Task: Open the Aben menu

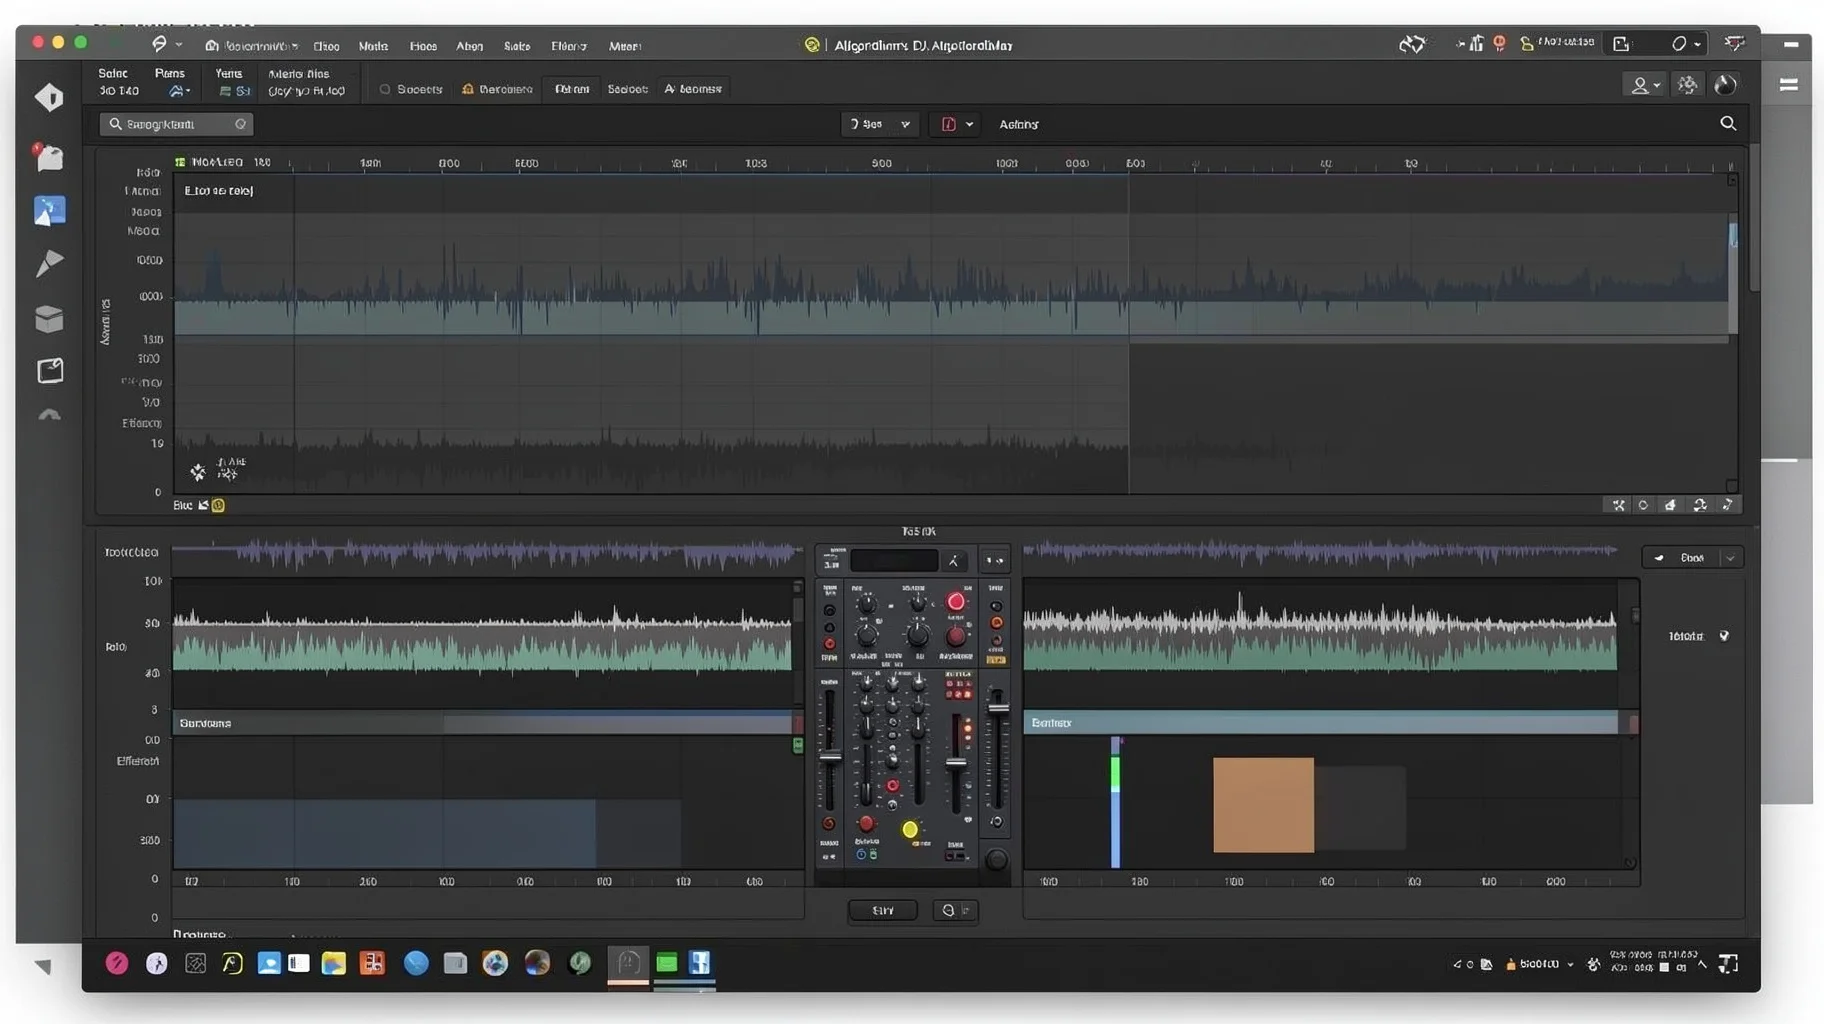Action: point(469,46)
